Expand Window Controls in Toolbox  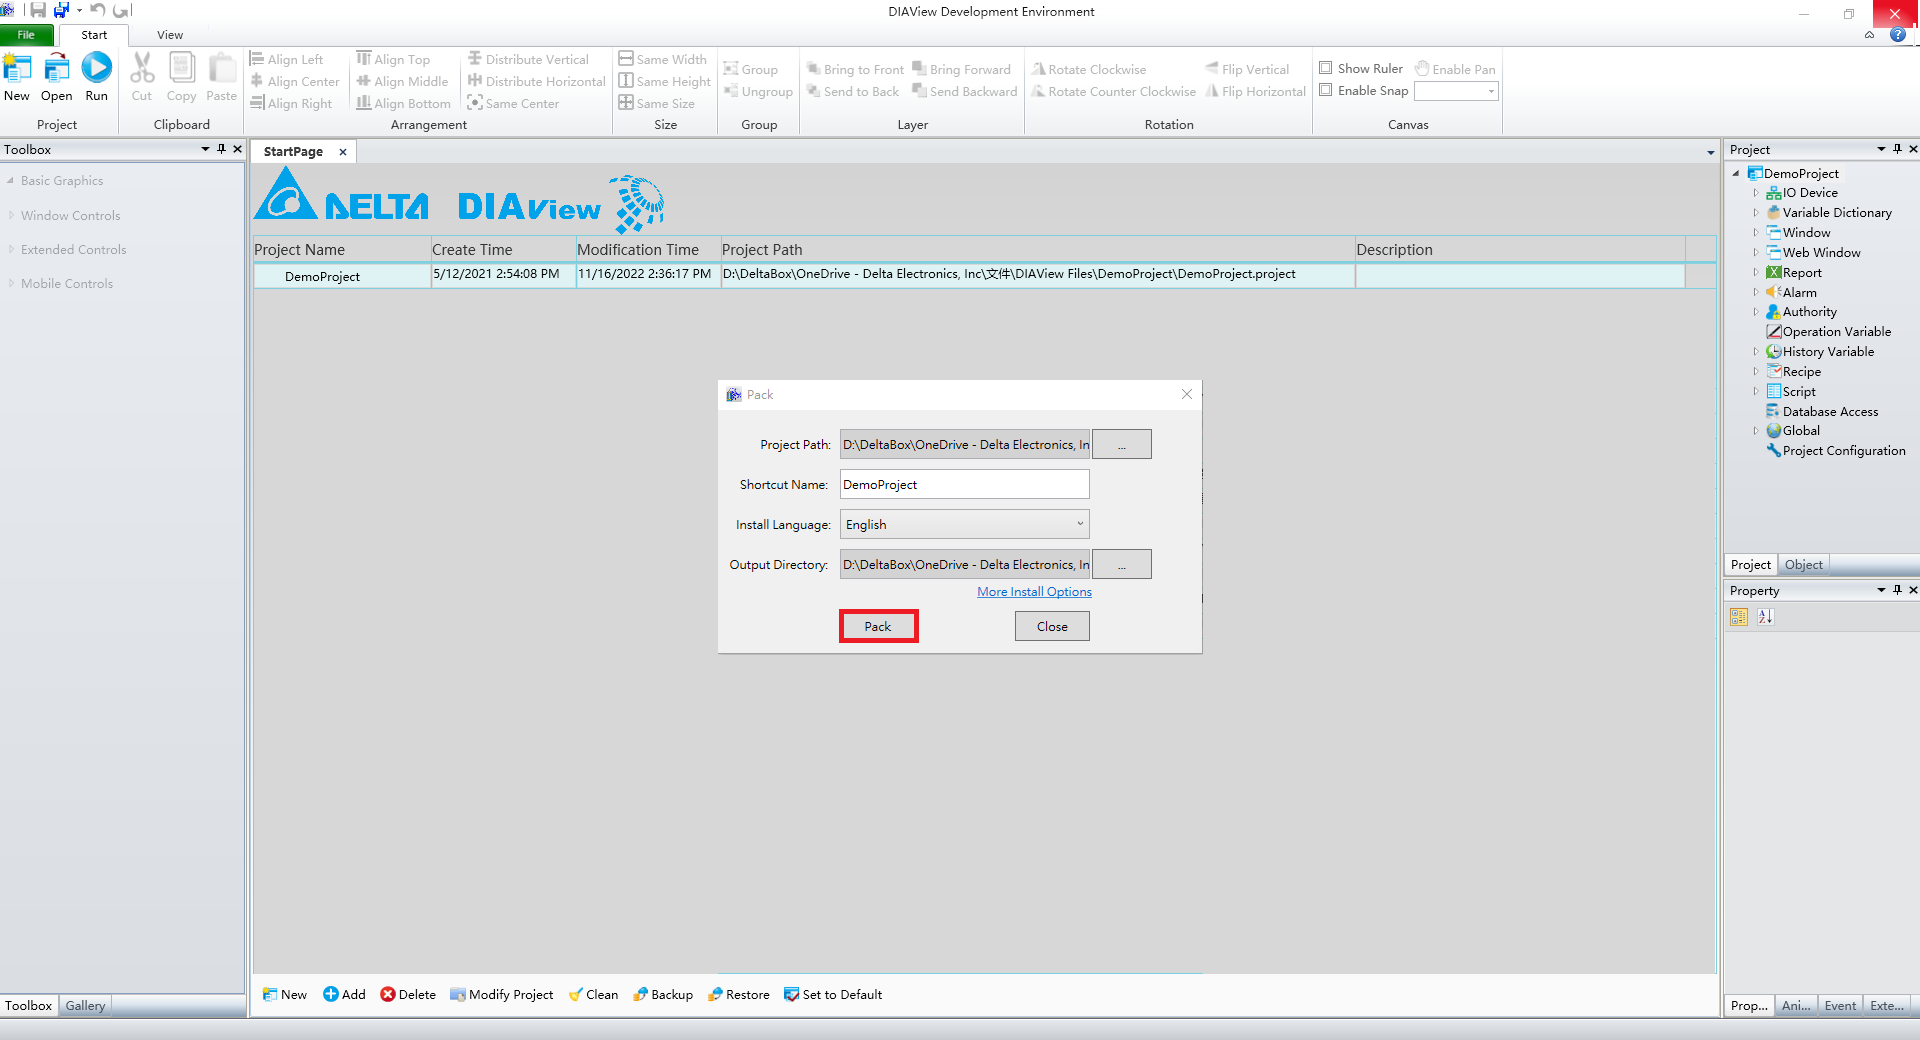(11, 215)
